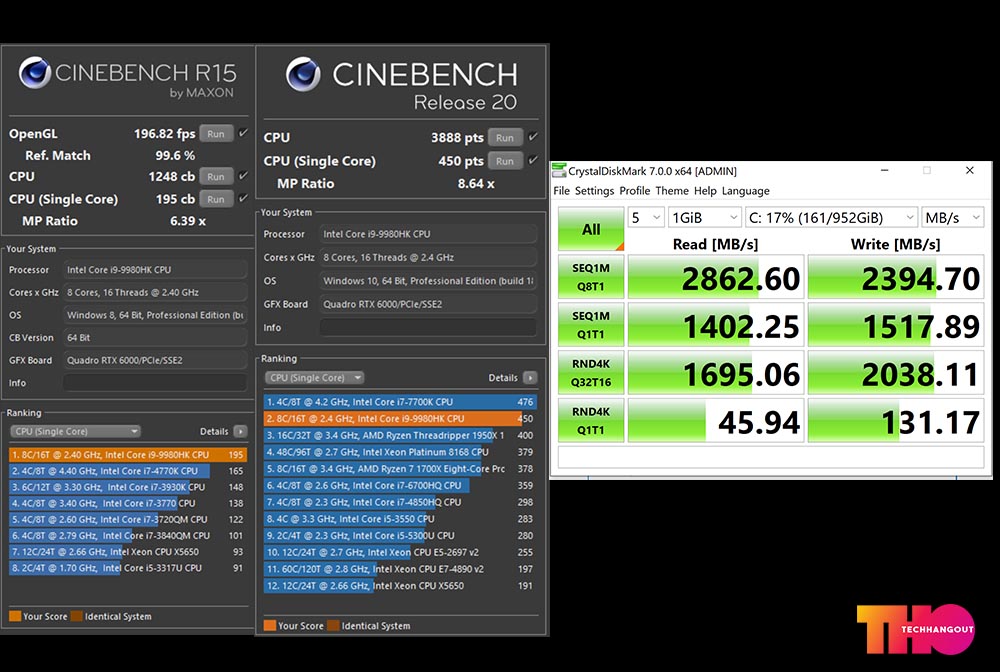This screenshot has height=672, width=1000.
Task: Open CPU (Single Core) ranking dropdown in R20
Action: tap(314, 378)
